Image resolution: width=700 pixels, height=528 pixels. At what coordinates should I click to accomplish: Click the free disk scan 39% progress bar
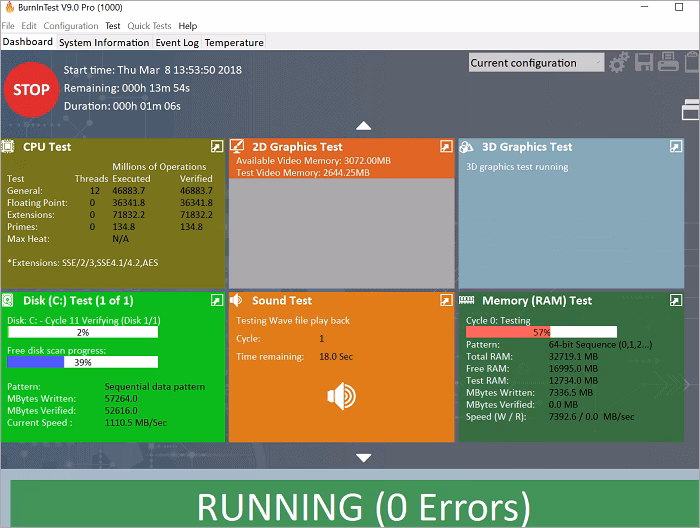(x=83, y=362)
